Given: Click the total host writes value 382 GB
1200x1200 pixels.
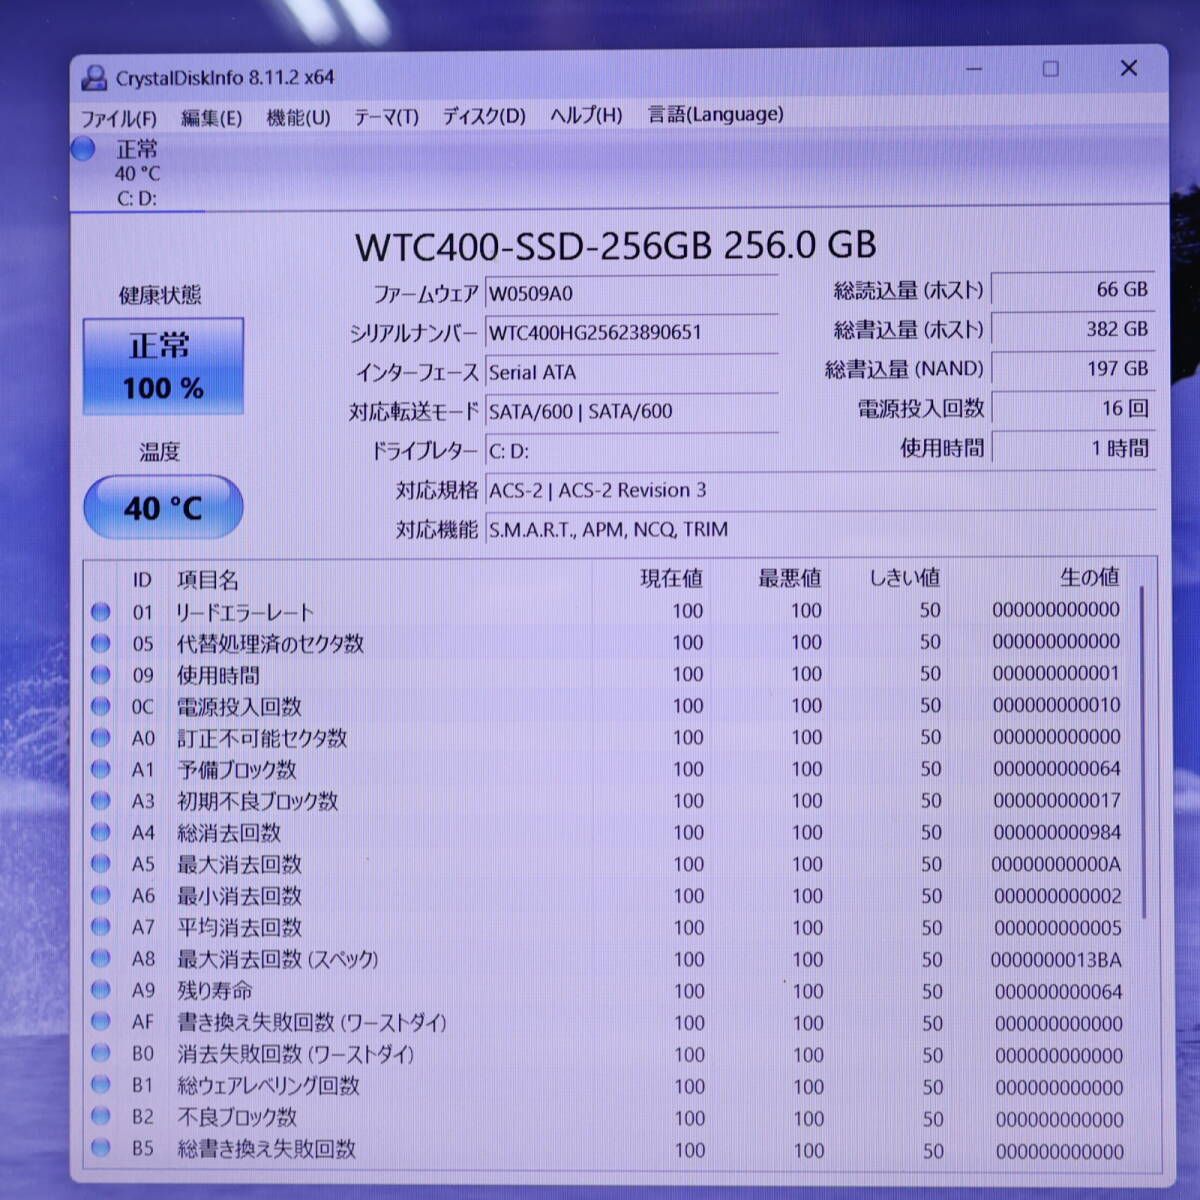Looking at the screenshot, I should [x=1073, y=329].
